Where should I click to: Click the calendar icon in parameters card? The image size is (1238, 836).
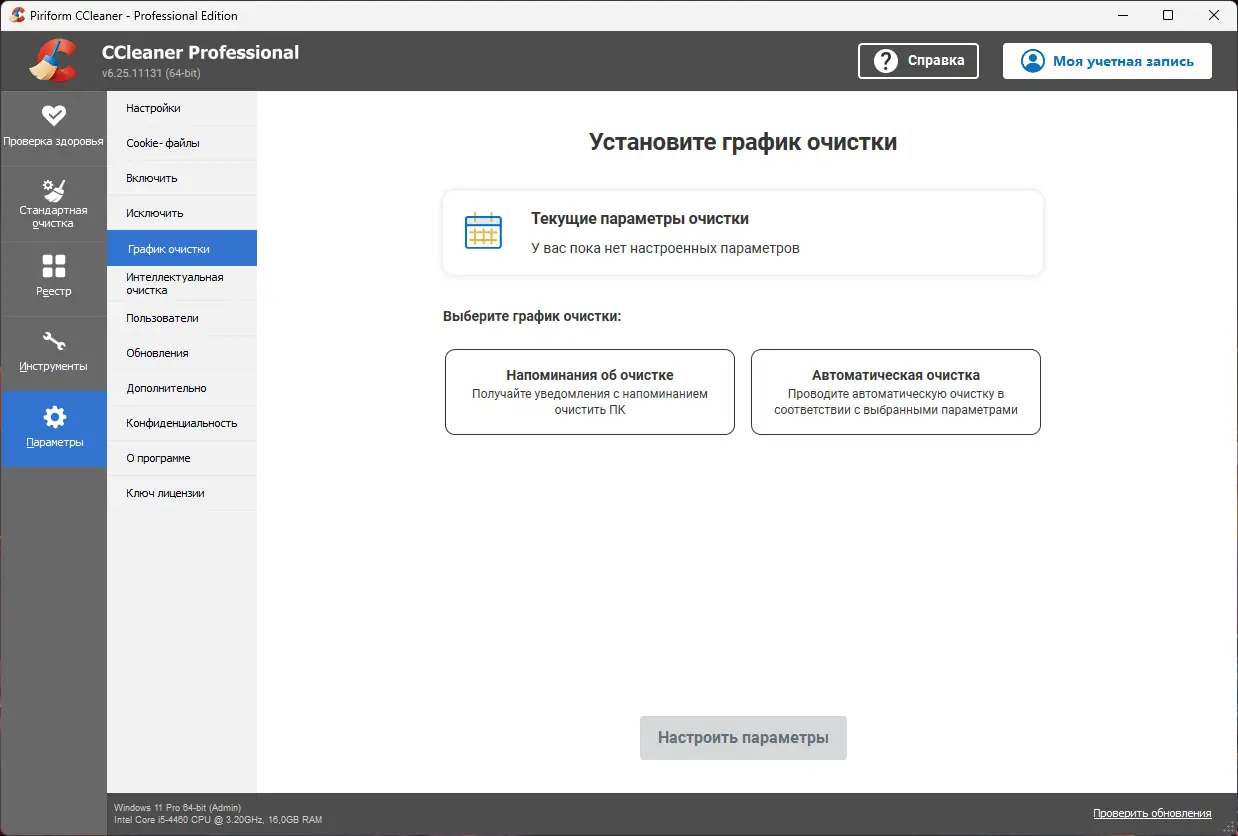point(483,231)
